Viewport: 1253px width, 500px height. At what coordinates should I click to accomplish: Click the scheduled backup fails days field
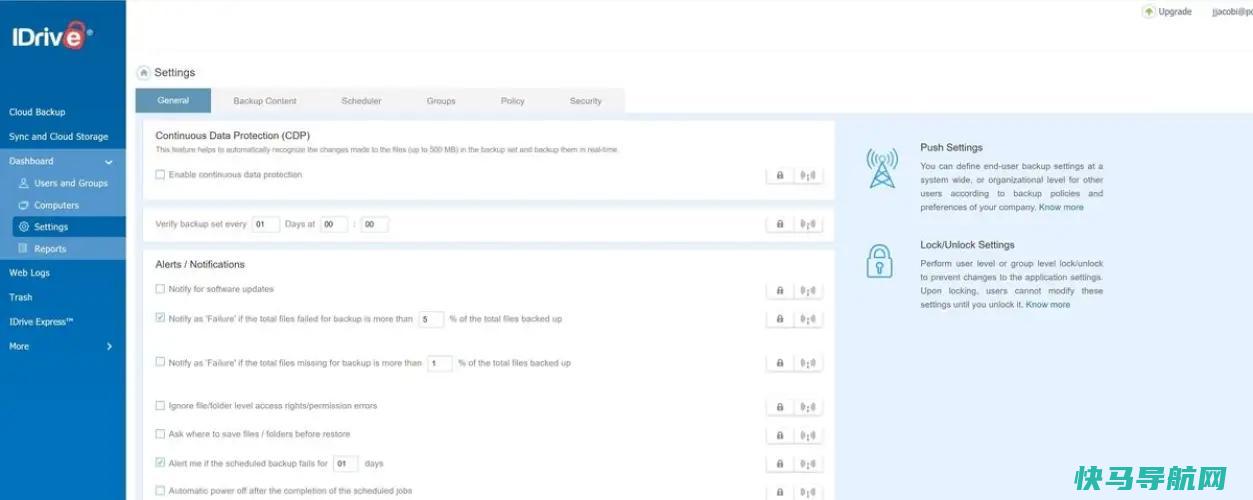[x=345, y=464]
